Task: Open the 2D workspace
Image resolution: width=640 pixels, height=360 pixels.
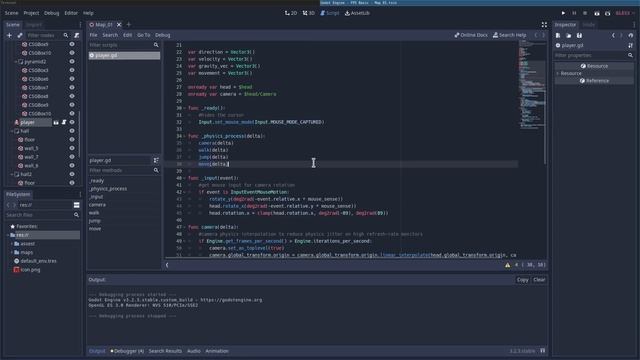Action: tap(291, 13)
